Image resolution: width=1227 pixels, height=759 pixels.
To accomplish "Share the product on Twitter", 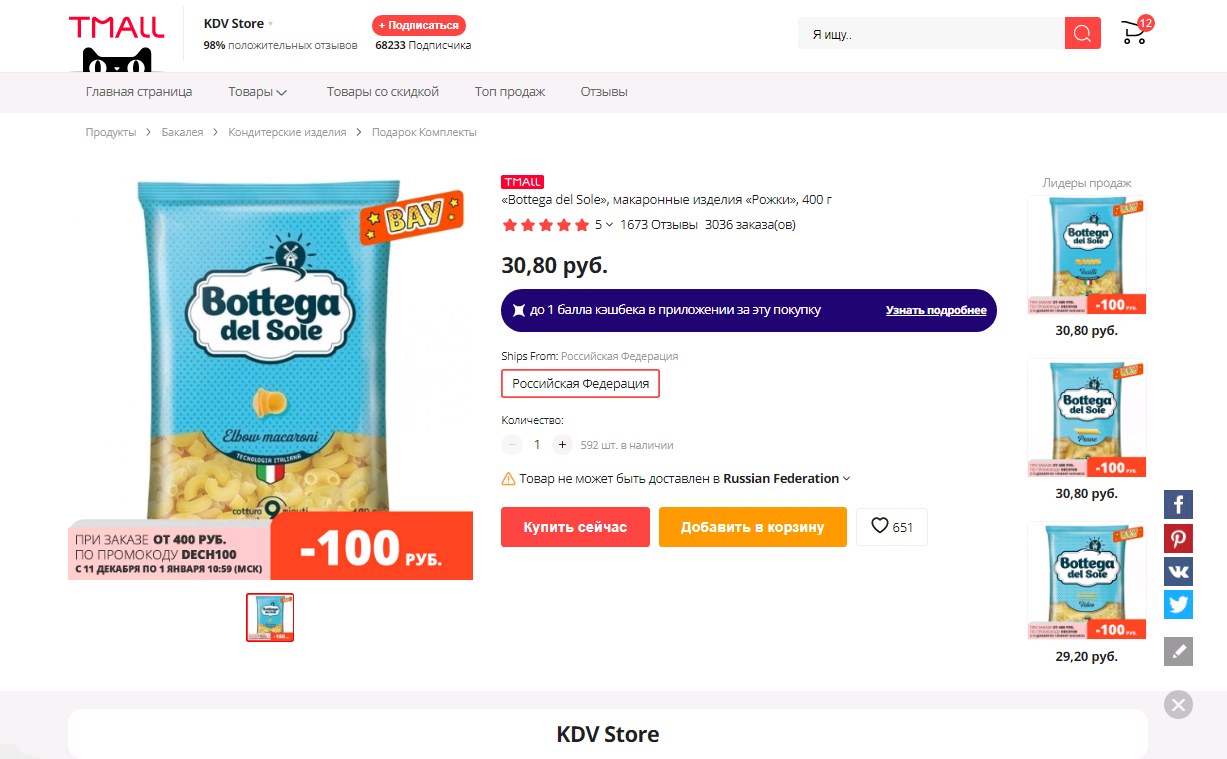I will click(x=1178, y=604).
